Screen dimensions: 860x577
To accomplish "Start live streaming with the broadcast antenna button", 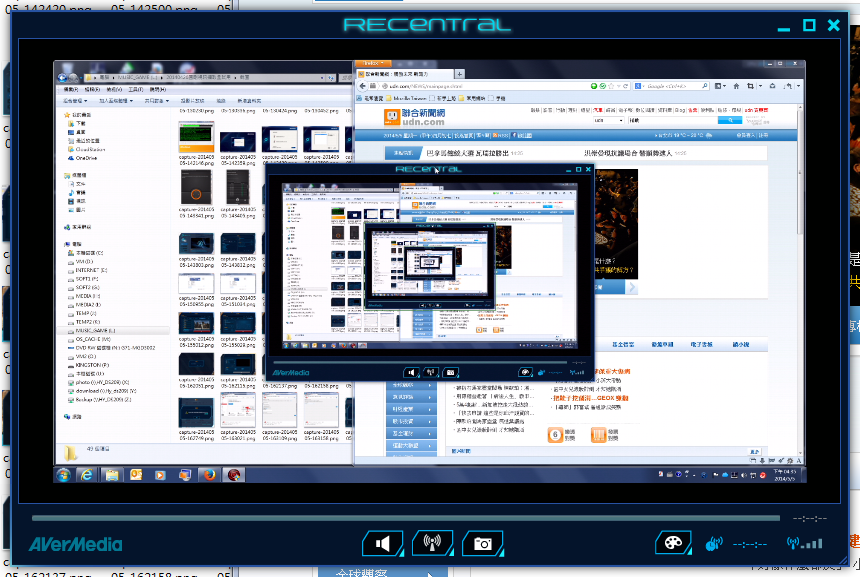I will coord(432,542).
